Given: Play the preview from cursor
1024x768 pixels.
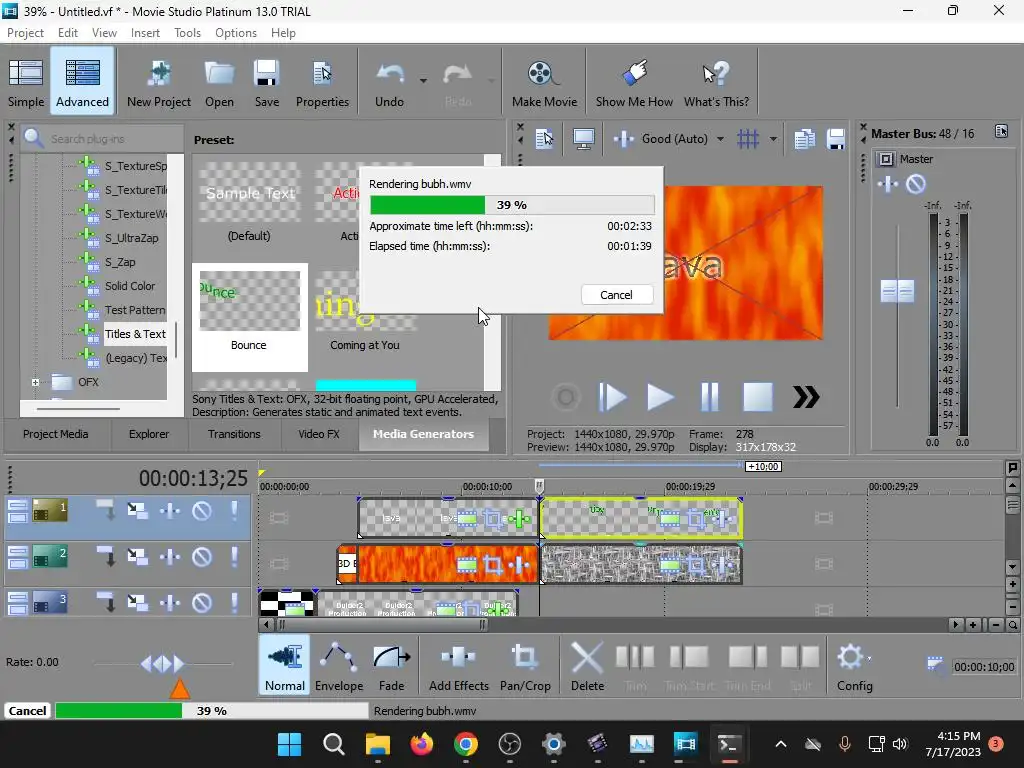Looking at the screenshot, I should point(660,396).
